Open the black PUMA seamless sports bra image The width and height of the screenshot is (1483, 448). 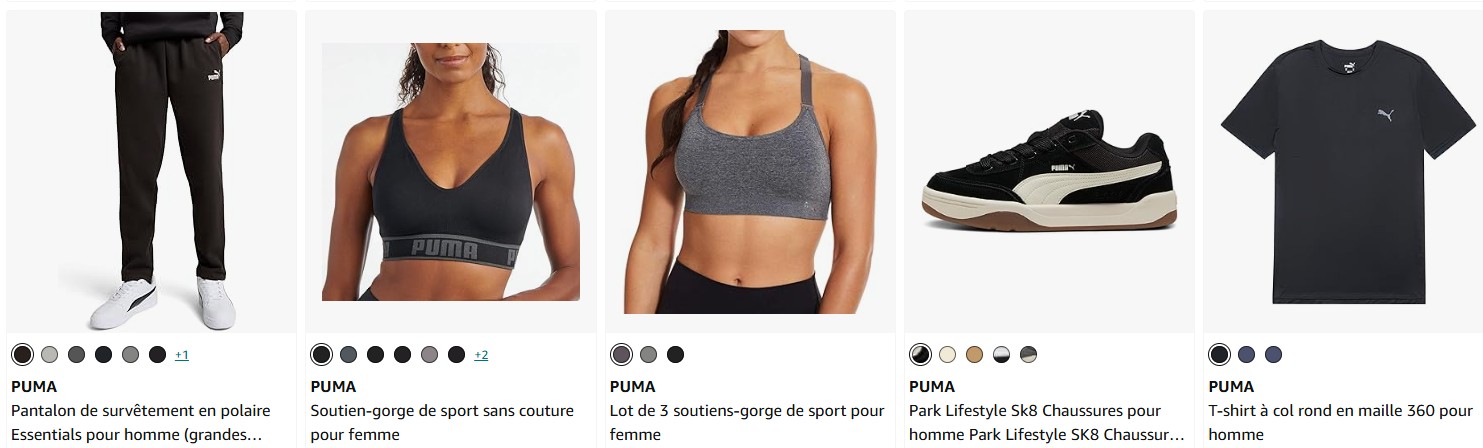[x=450, y=171]
